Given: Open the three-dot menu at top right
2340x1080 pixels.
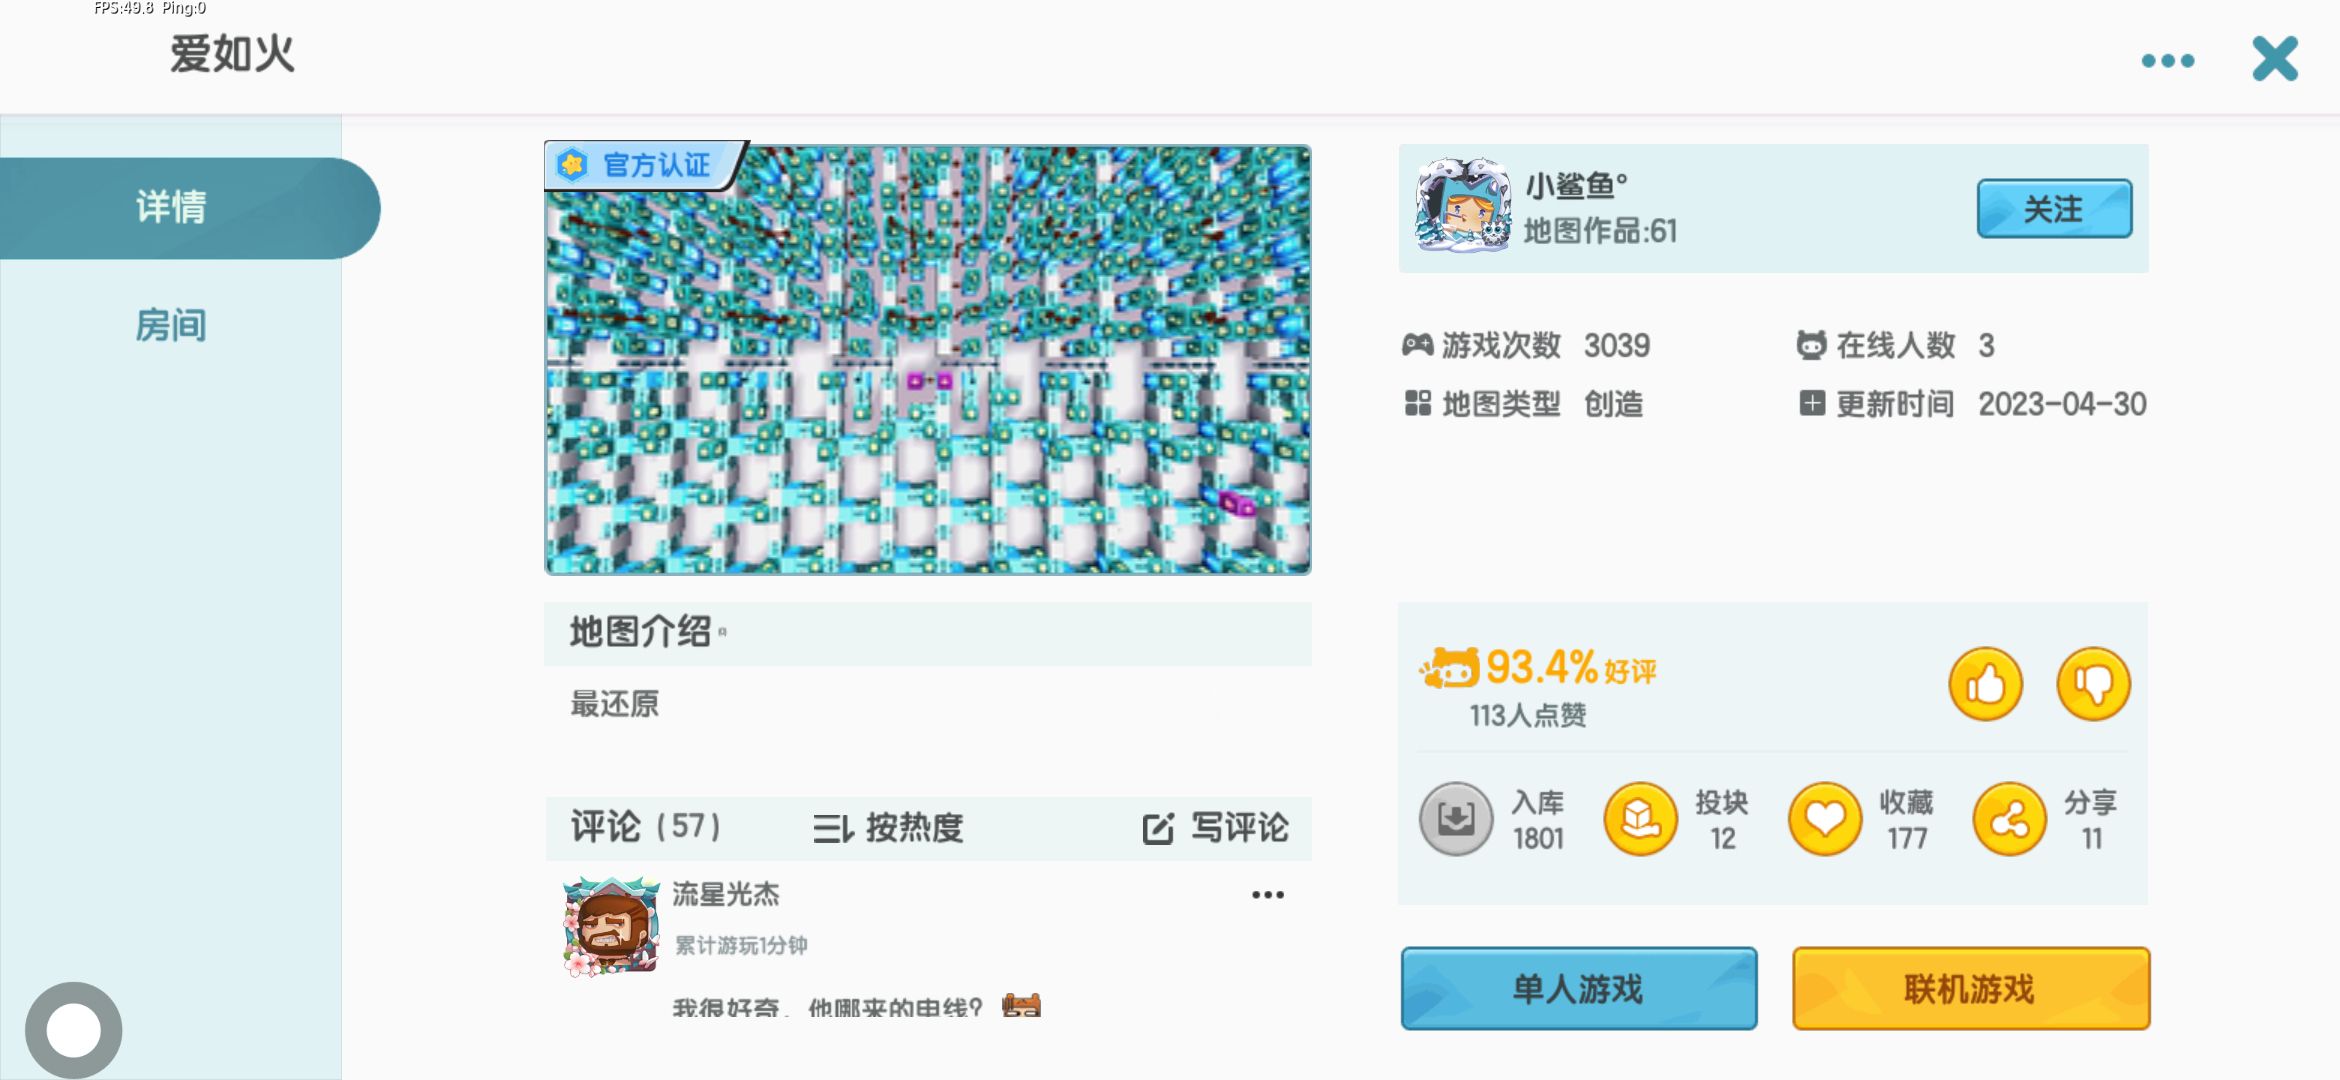Looking at the screenshot, I should (2168, 61).
